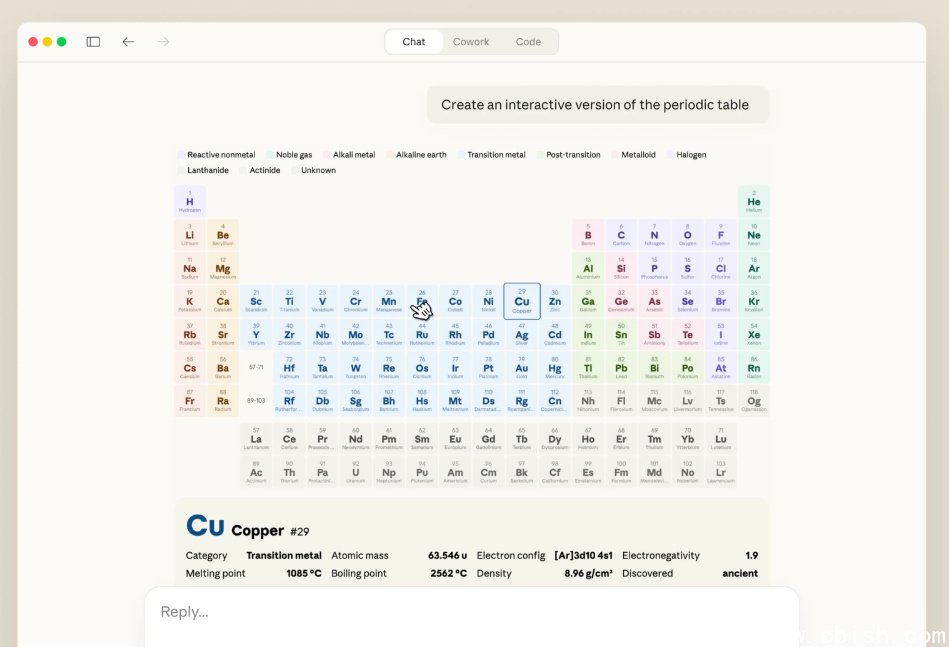Click the Noble gas legend swatch
The width and height of the screenshot is (949, 647).
(x=270, y=155)
